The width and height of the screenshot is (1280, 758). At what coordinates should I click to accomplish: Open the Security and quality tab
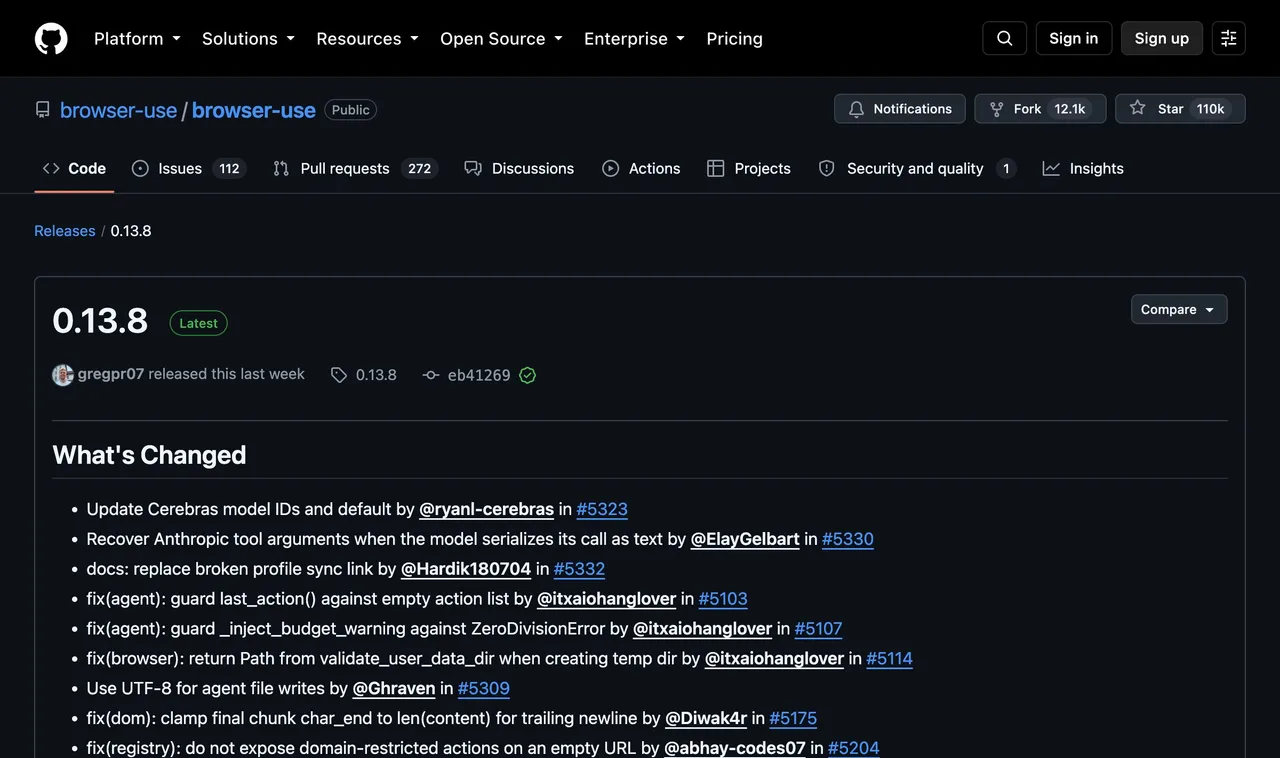[x=917, y=168]
